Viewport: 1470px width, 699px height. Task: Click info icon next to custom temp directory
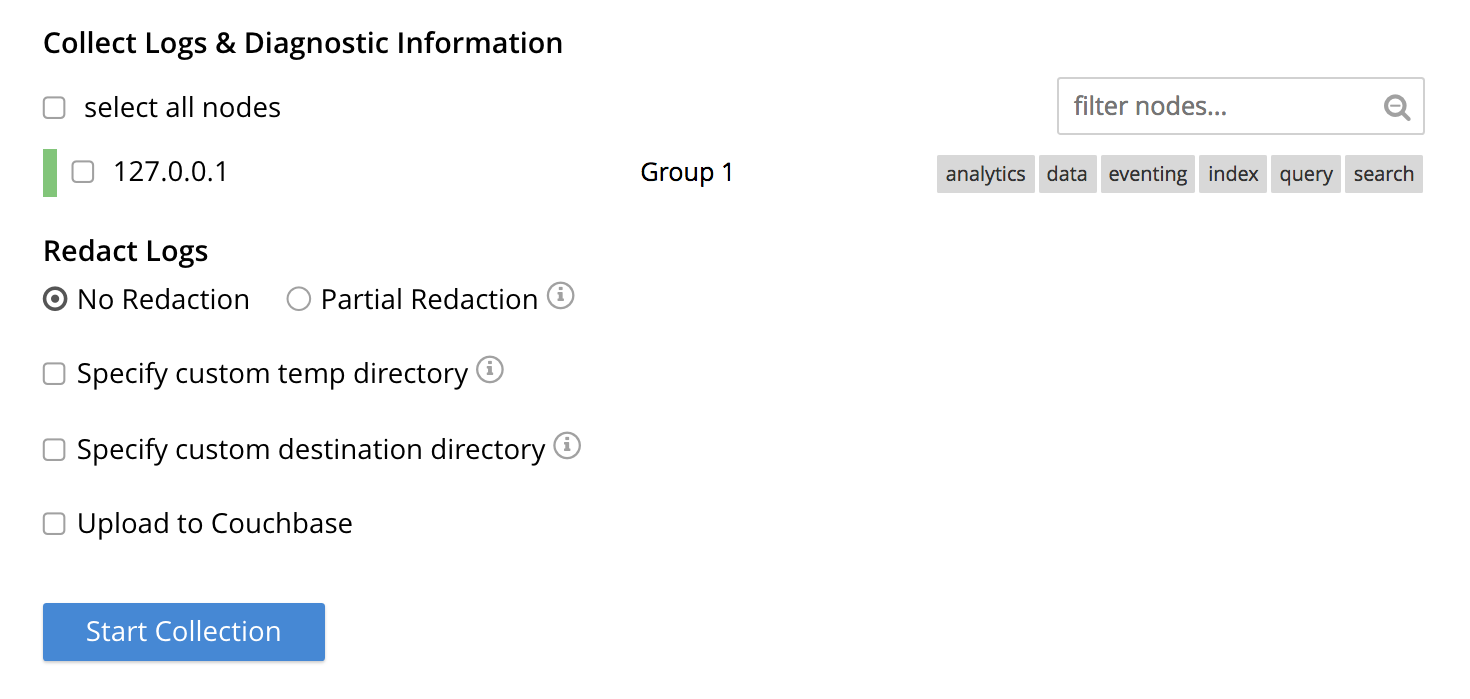point(490,371)
